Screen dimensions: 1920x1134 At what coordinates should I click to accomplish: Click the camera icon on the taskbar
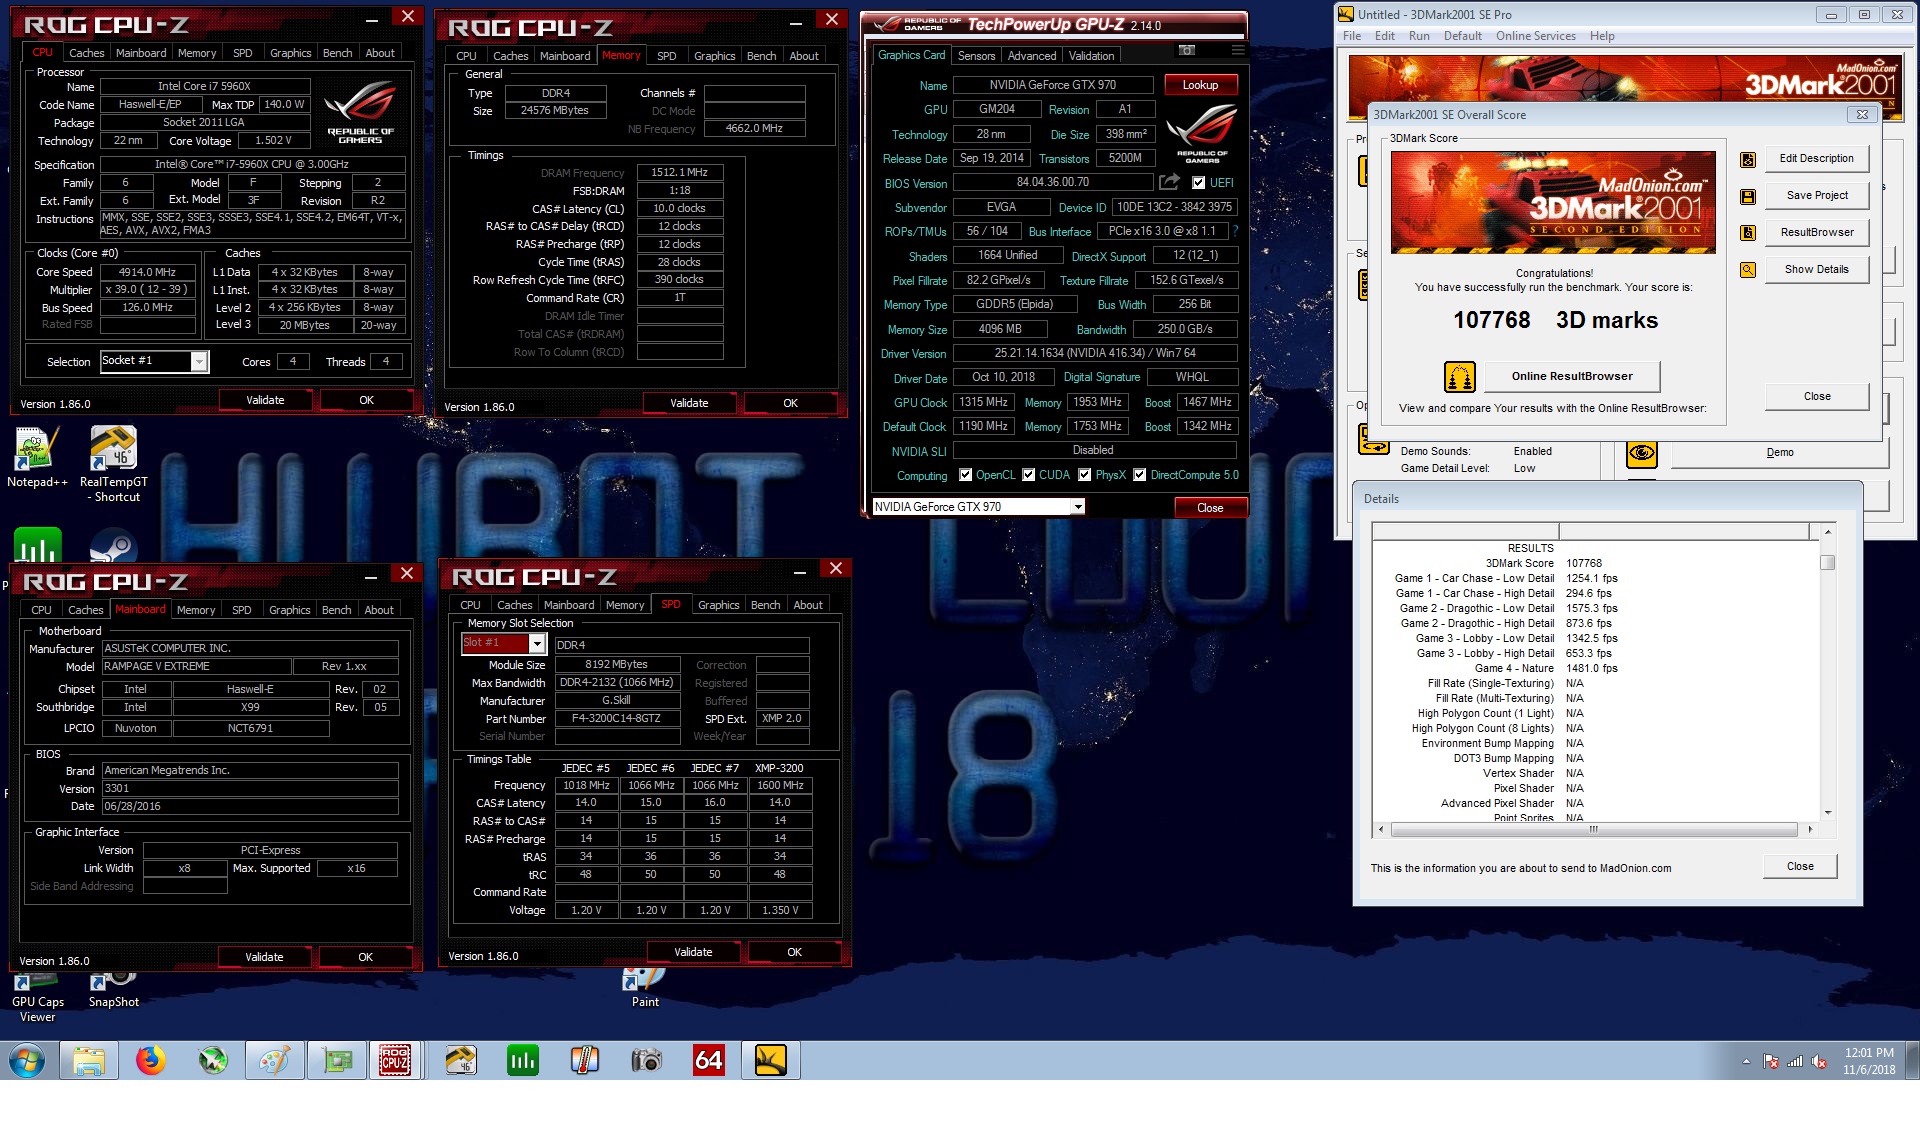(x=647, y=1060)
